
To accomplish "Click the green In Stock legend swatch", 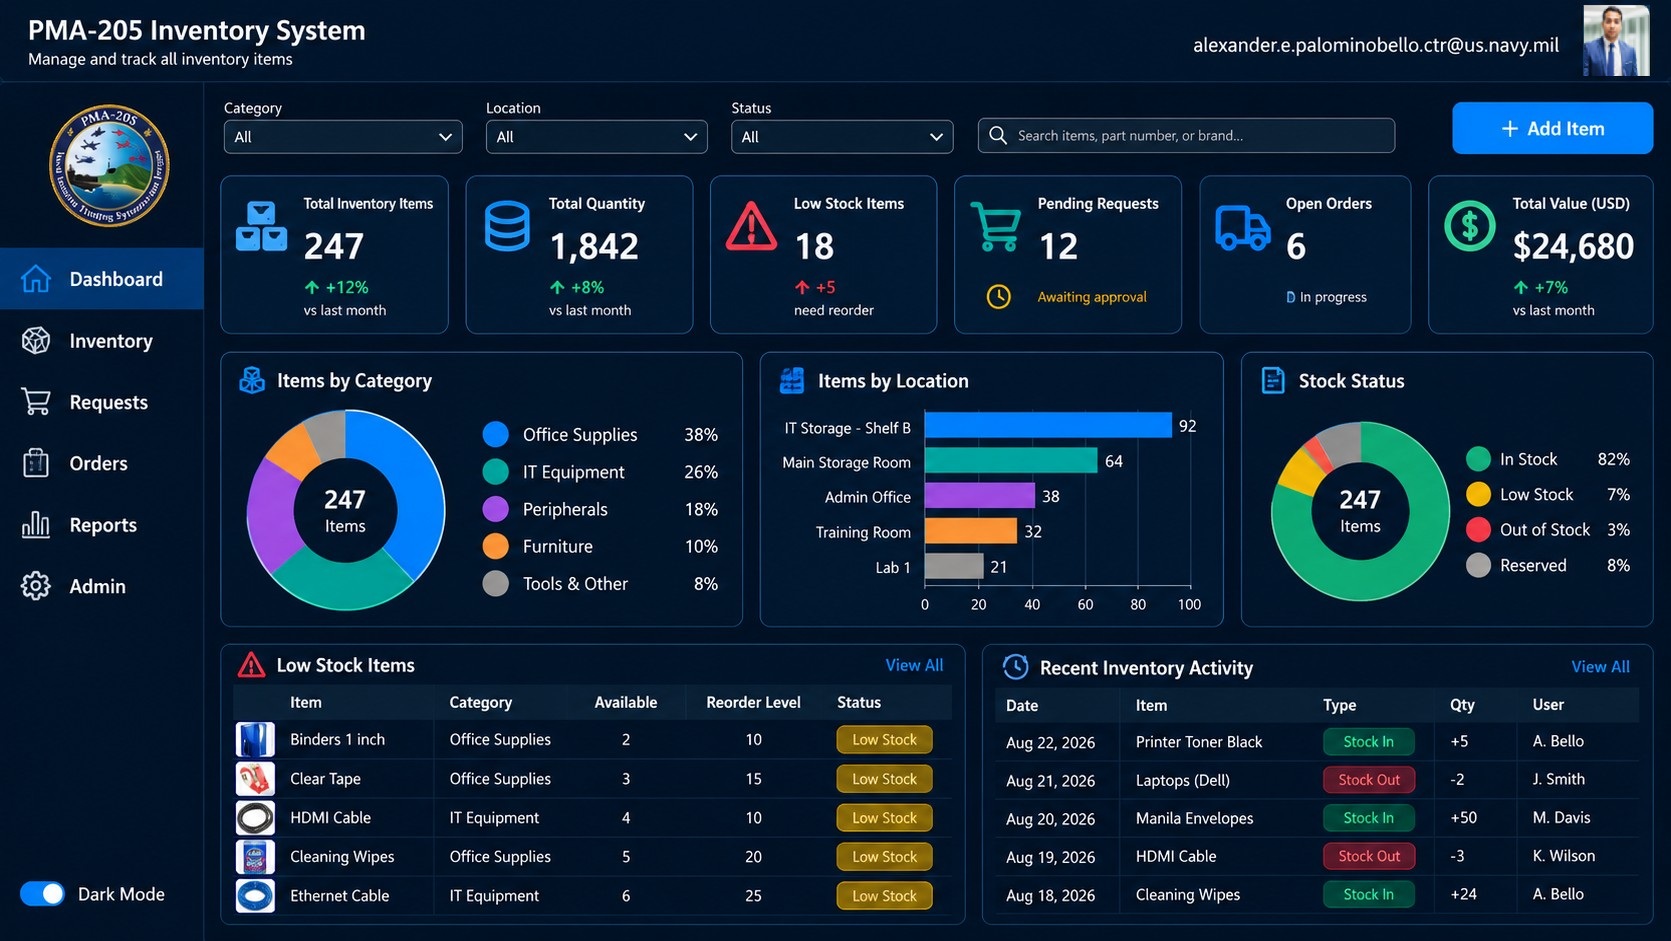I will click(1478, 459).
